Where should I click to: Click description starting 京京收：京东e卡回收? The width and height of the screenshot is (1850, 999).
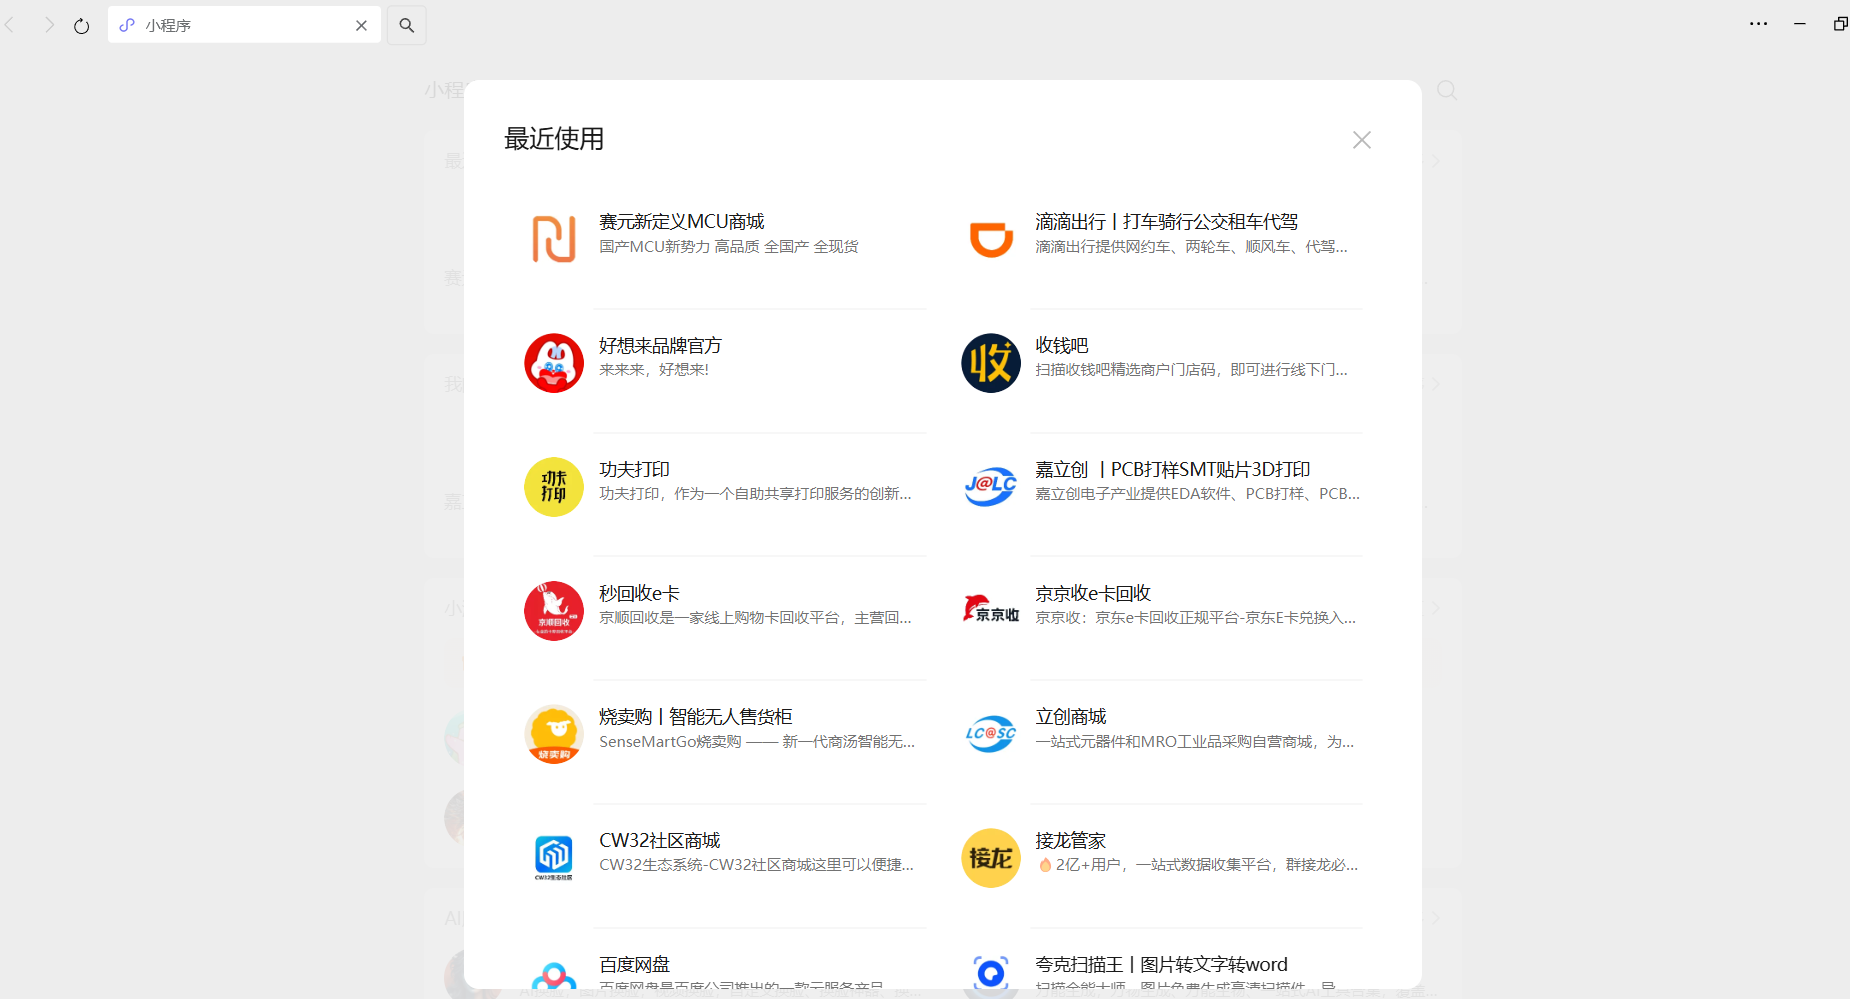coord(1195,617)
